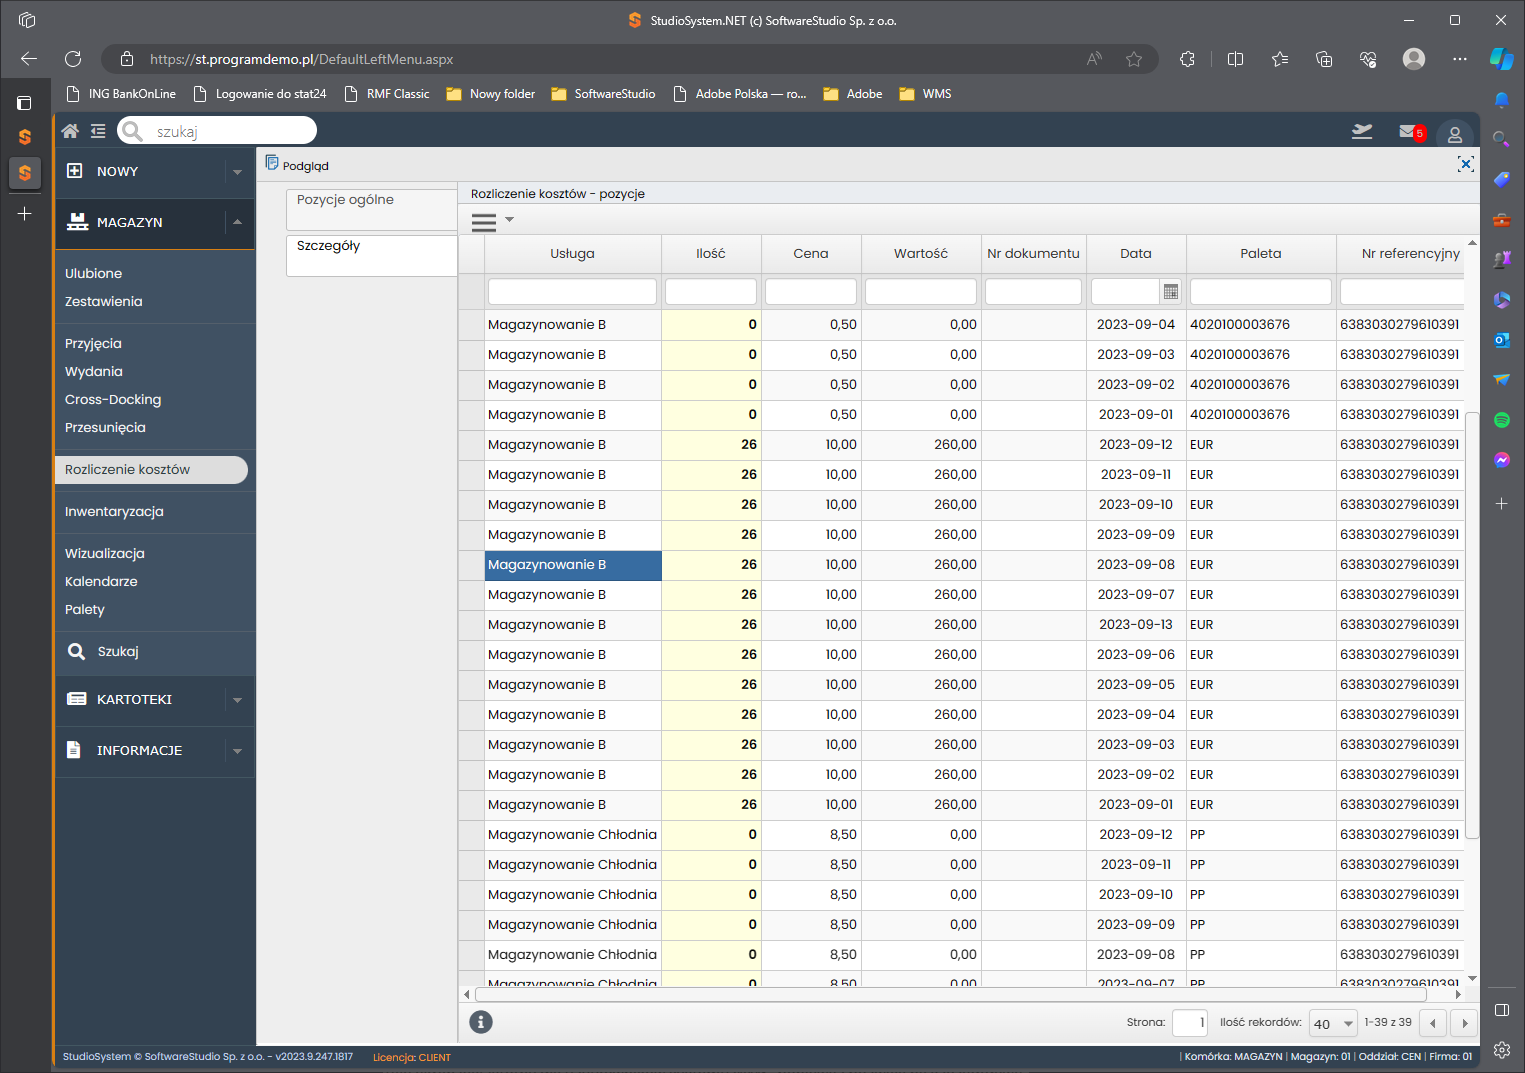
Task: Open the Wydania menu item
Action: click(94, 371)
